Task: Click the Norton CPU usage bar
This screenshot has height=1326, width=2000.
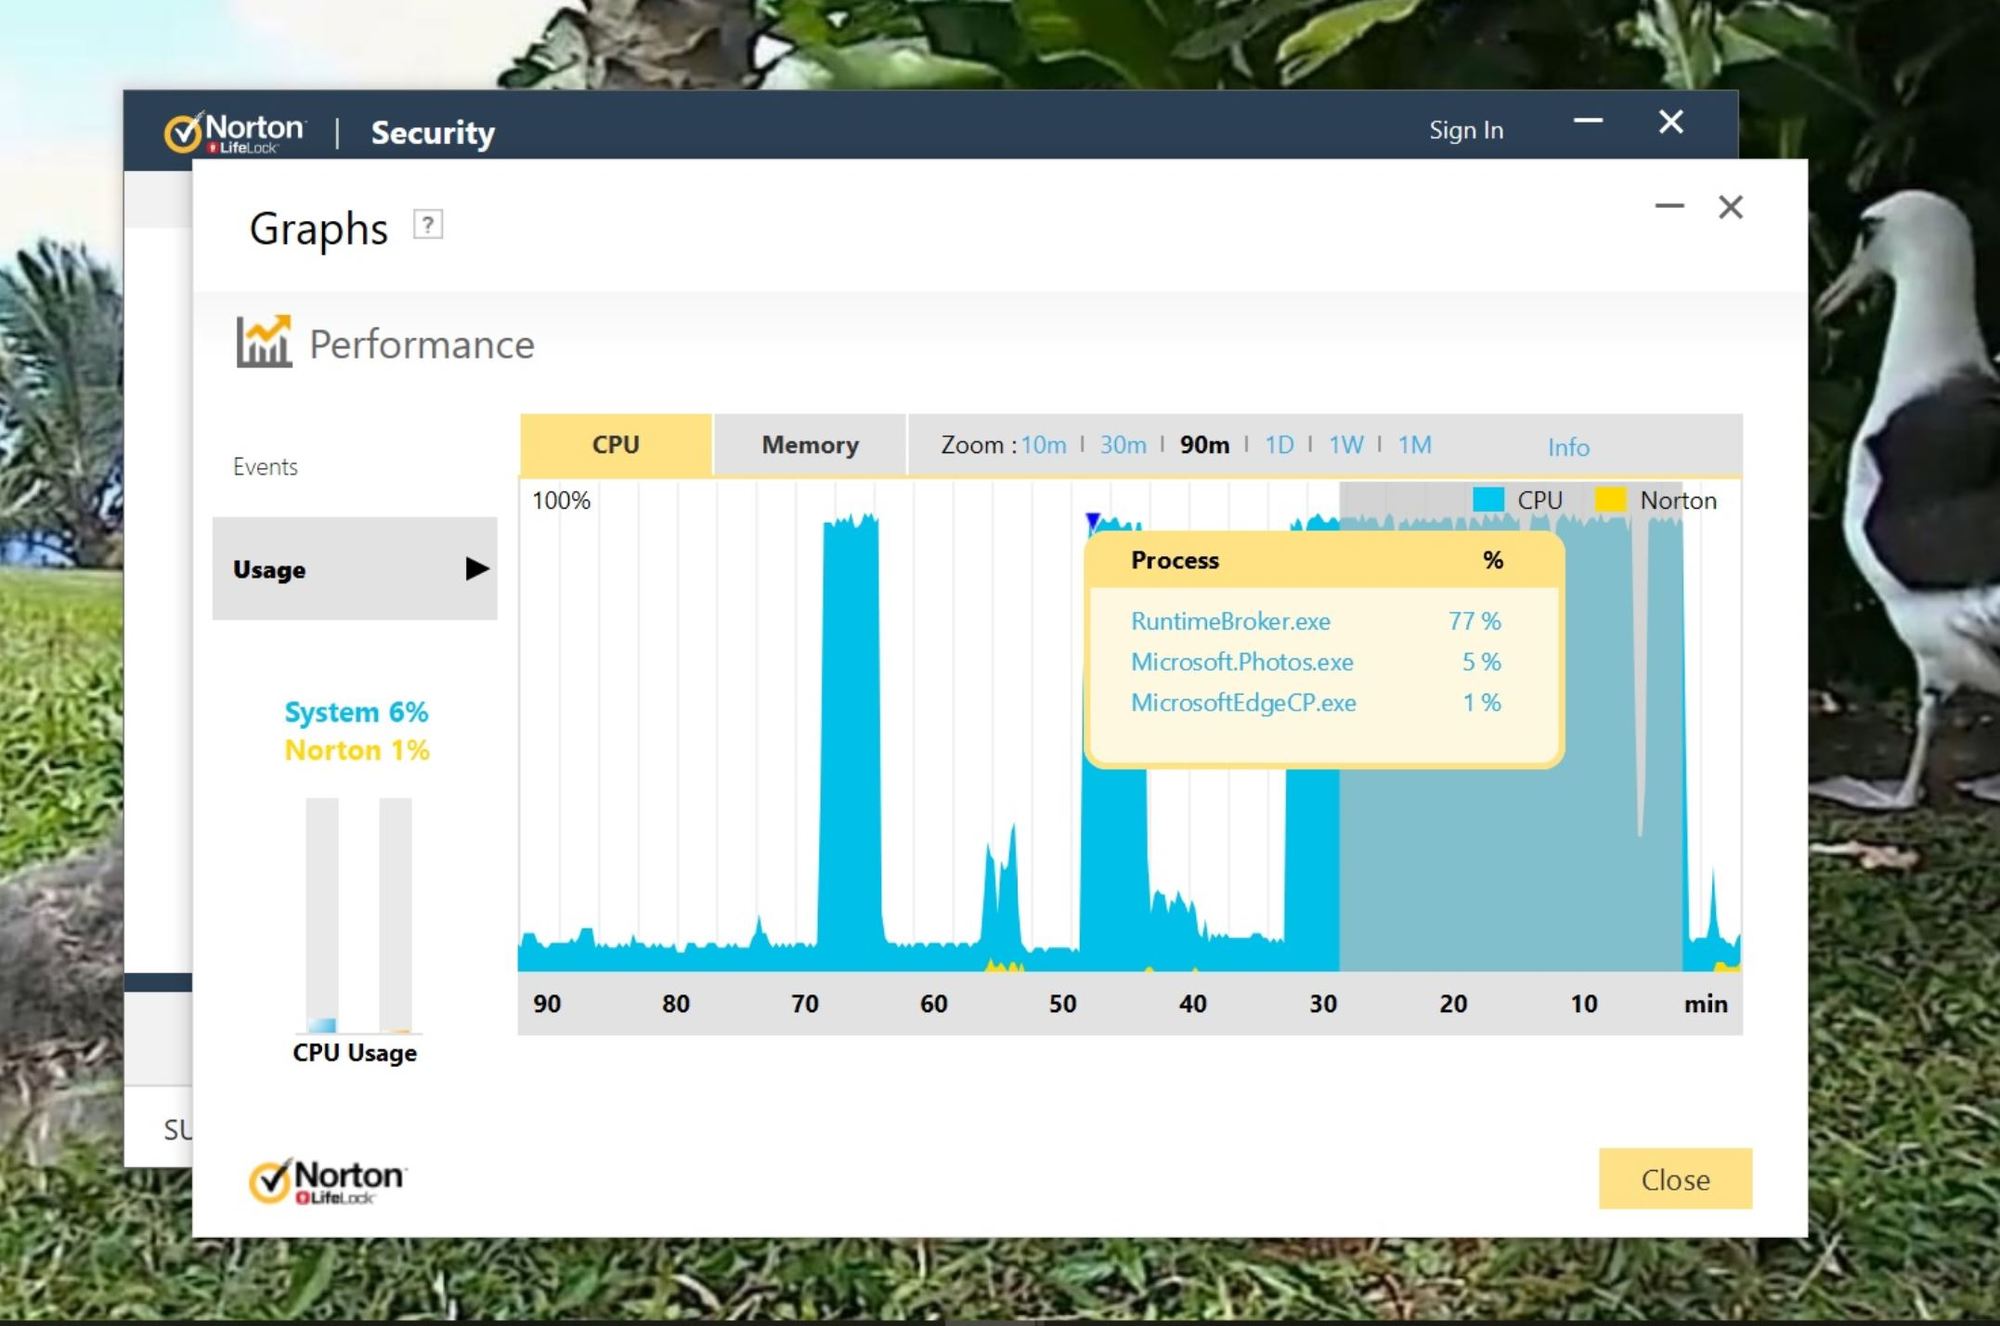Action: 395,915
